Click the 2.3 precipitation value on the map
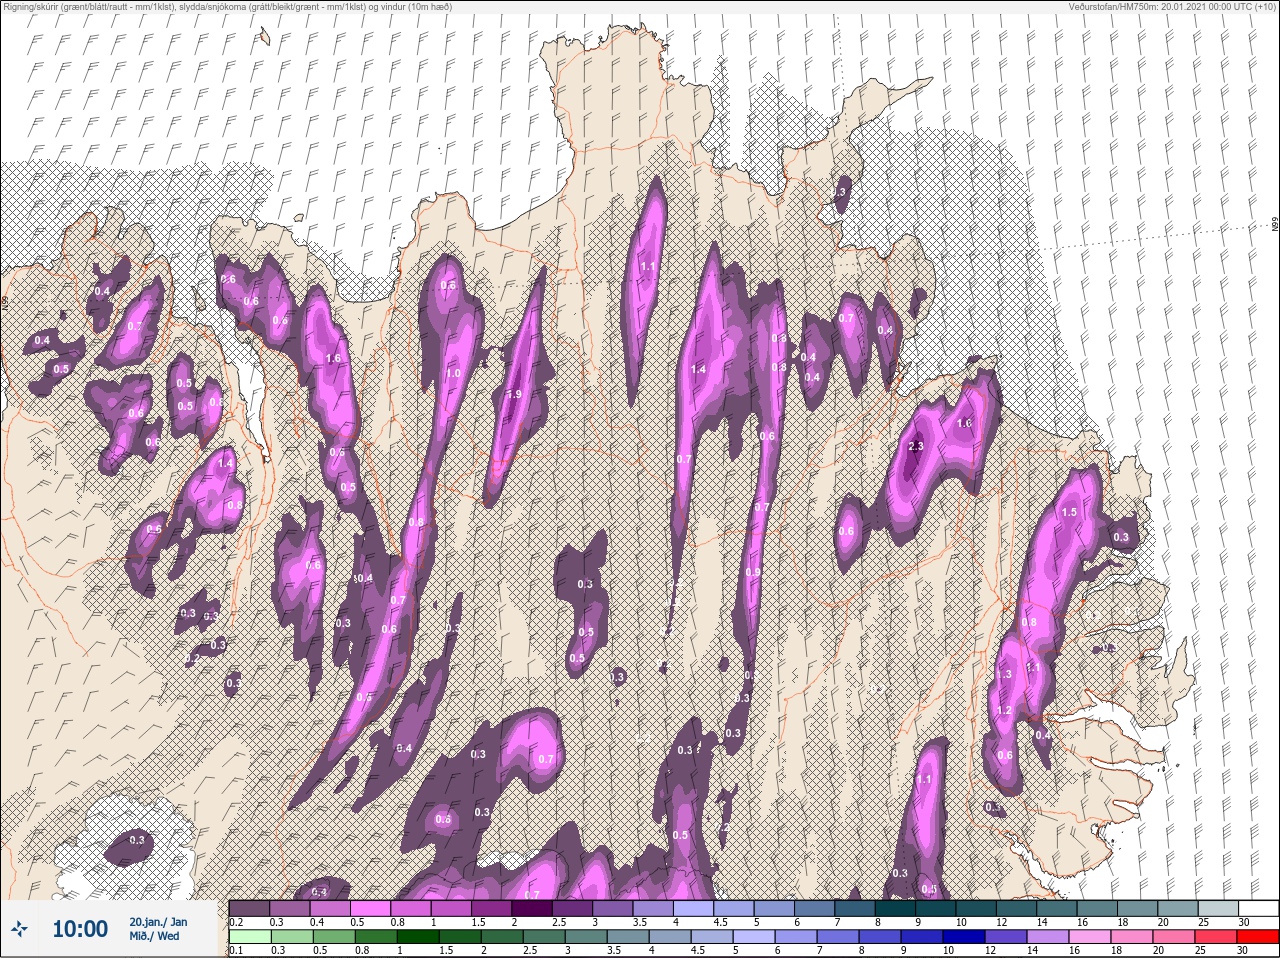Screen dimensions: 1280x958 click(915, 446)
